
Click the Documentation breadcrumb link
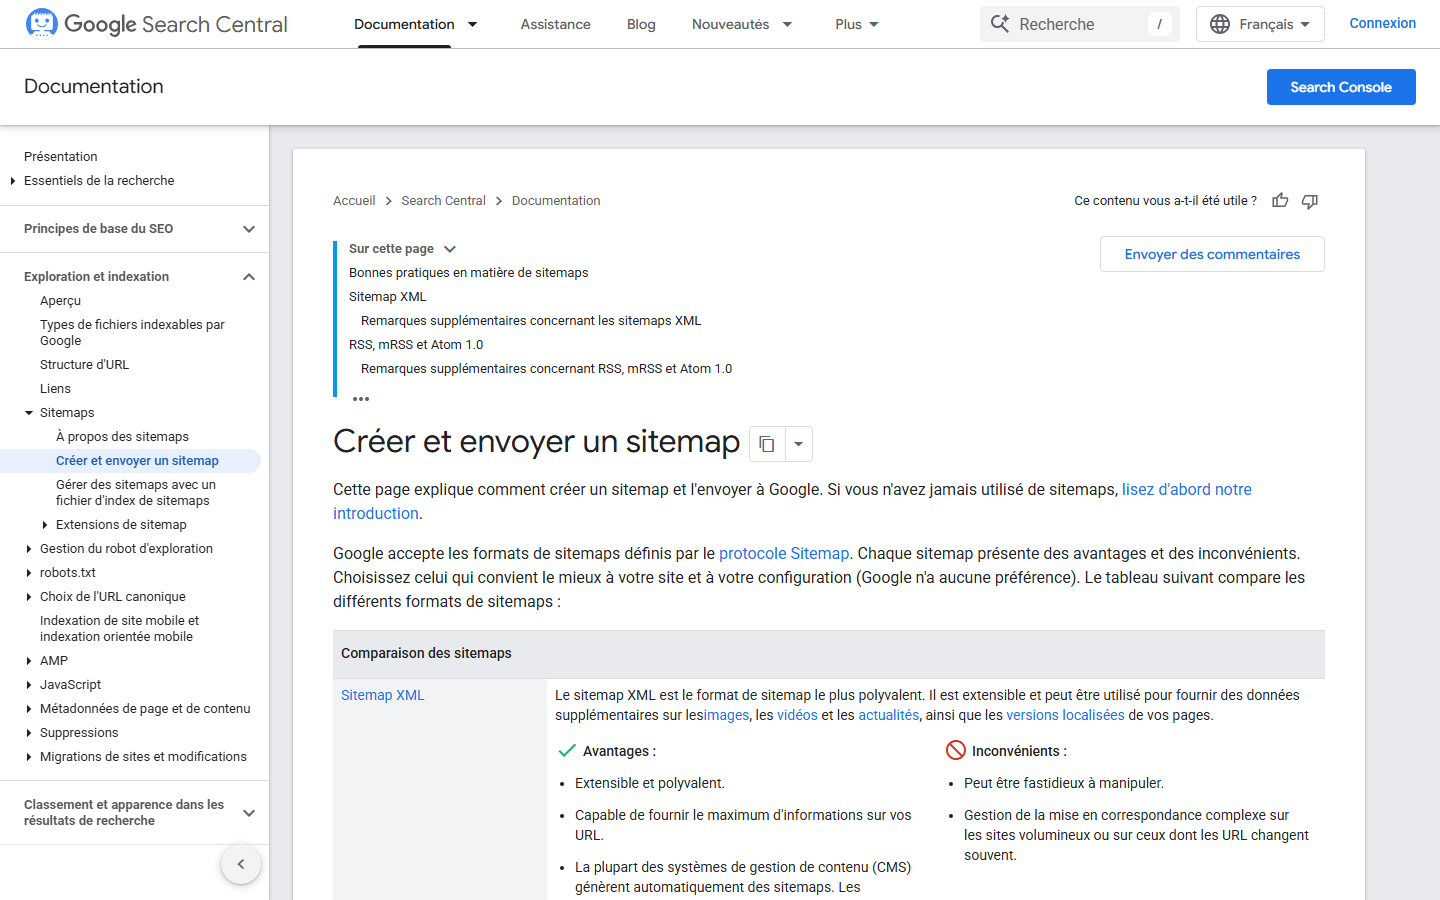(x=556, y=201)
